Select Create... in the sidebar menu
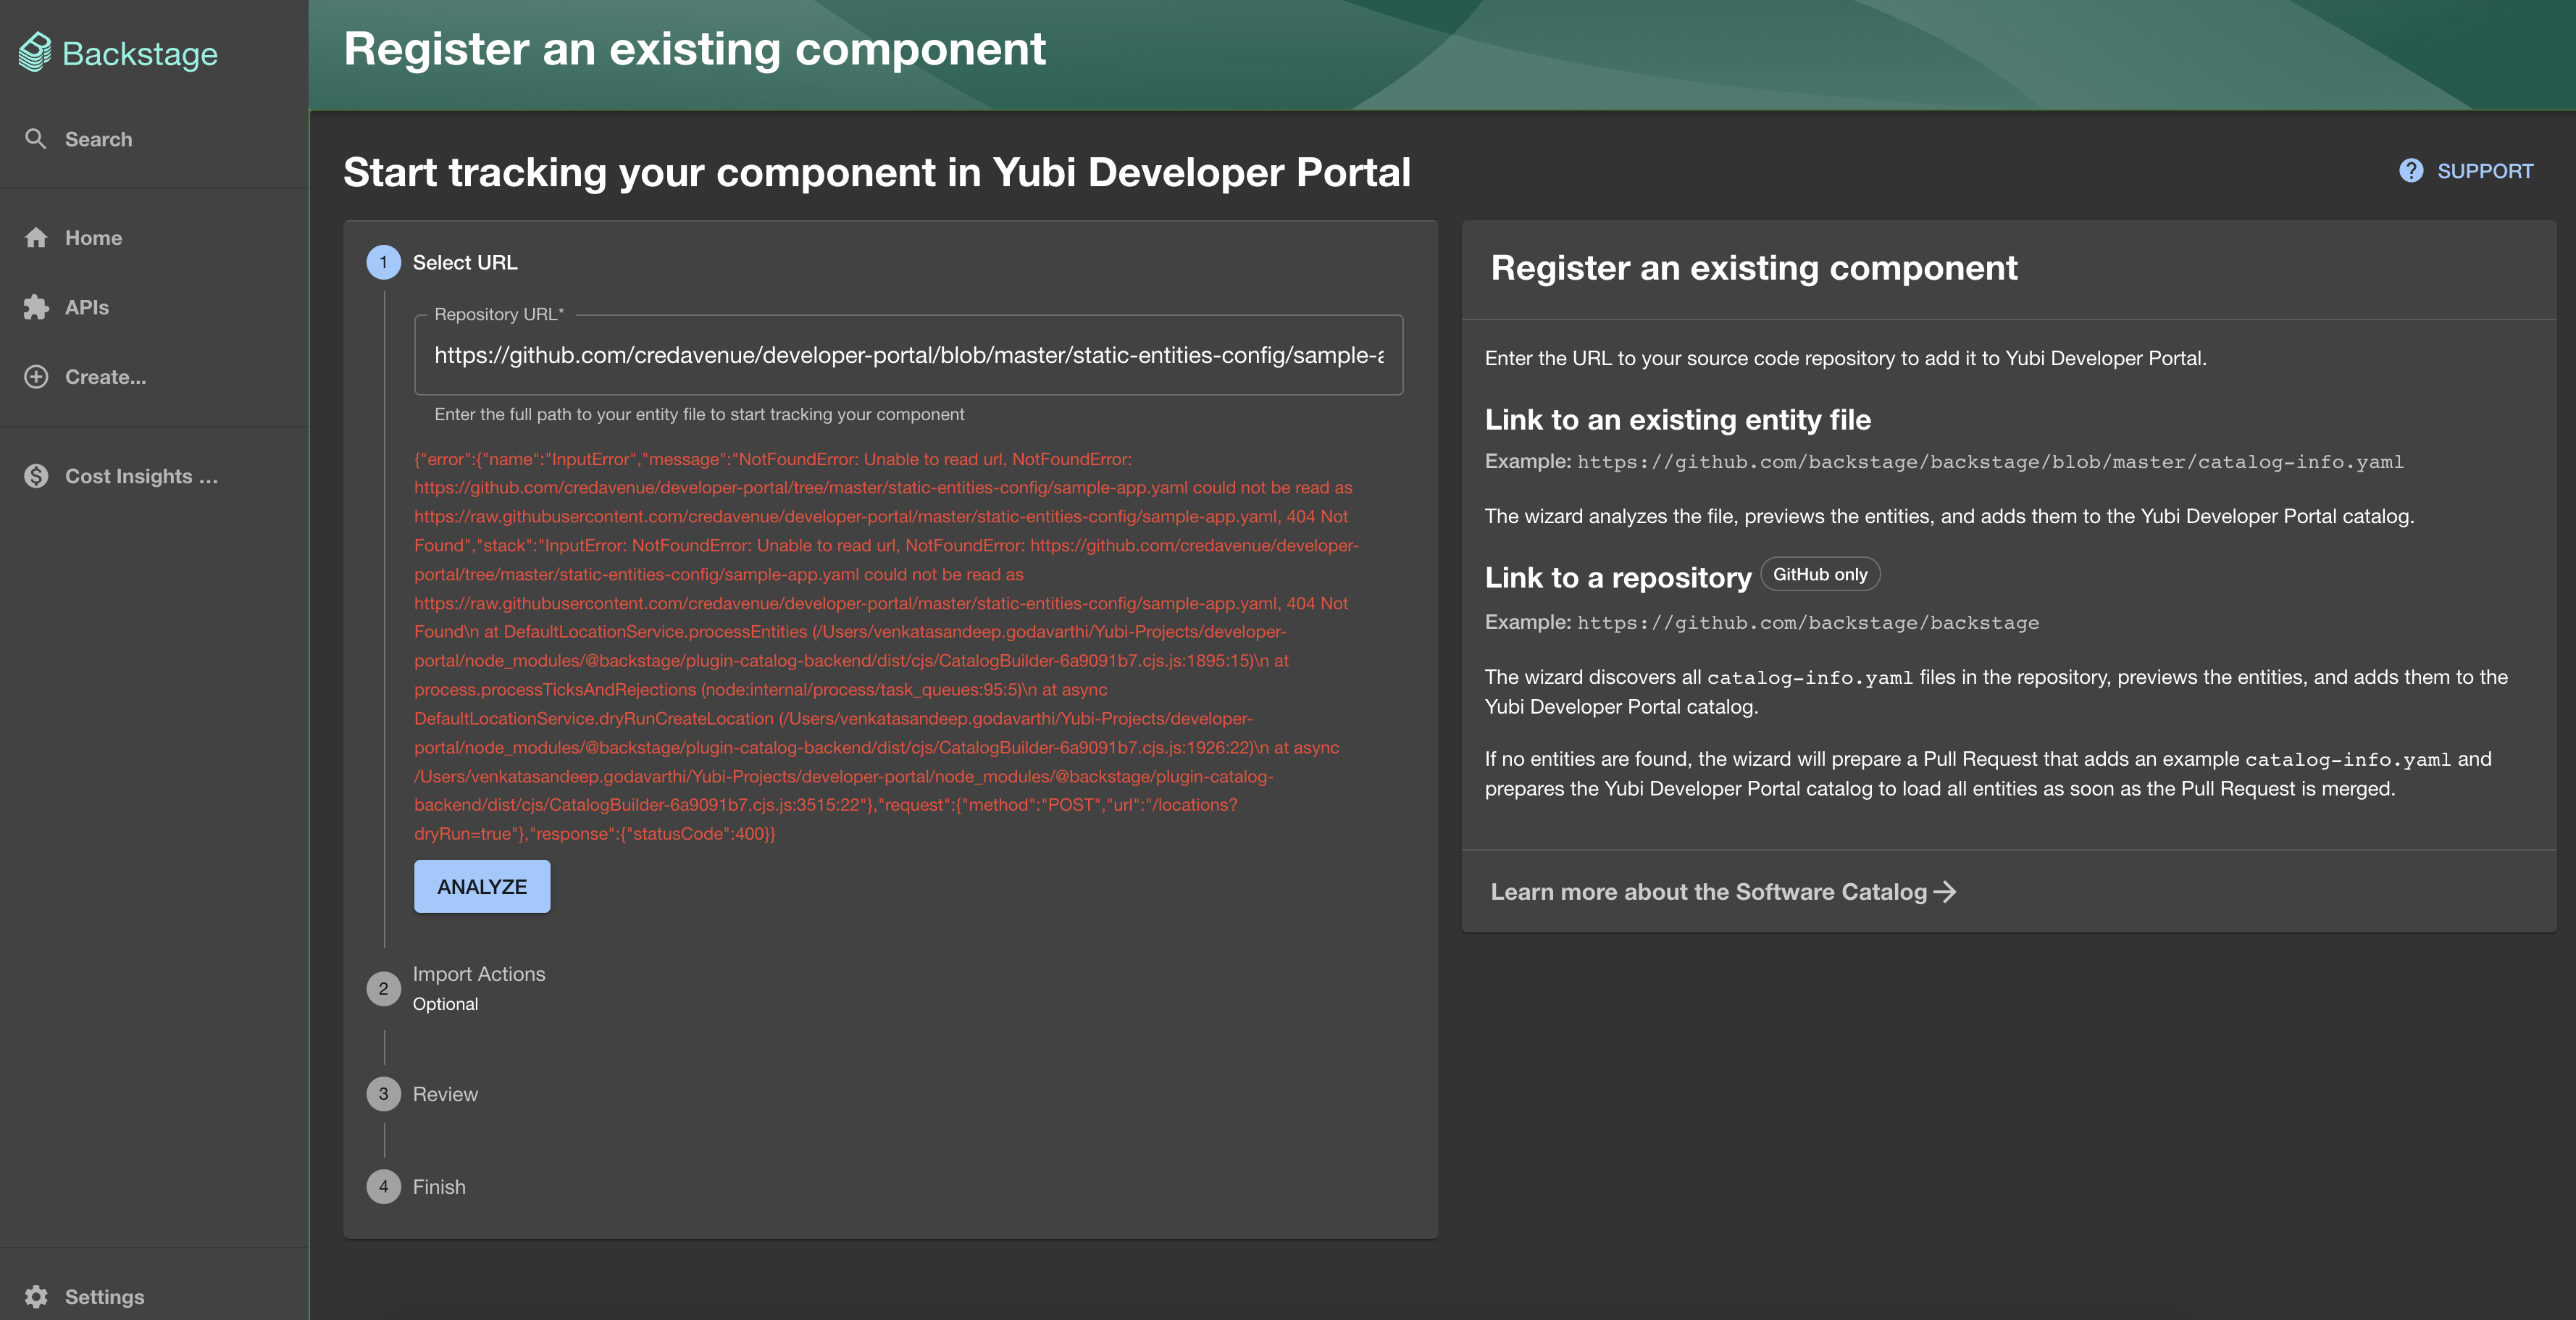2576x1320 pixels. pos(104,376)
